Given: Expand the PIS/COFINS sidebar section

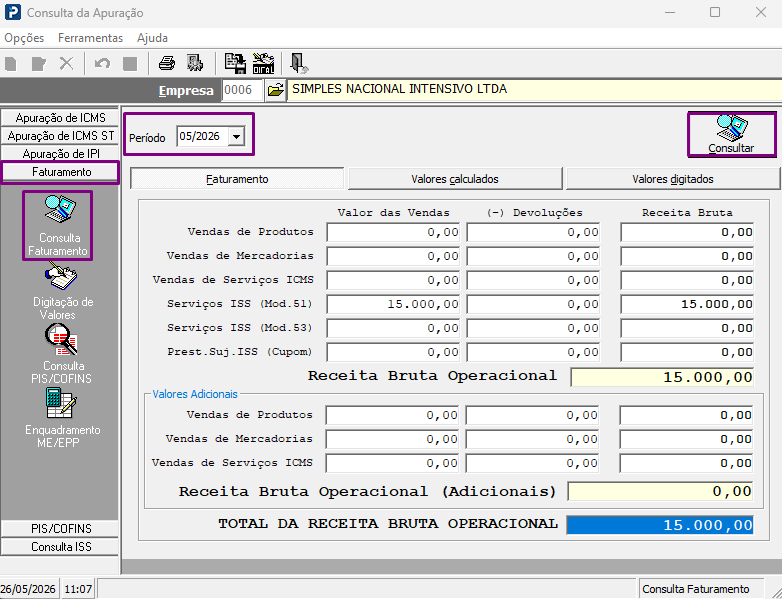Looking at the screenshot, I should coord(60,528).
